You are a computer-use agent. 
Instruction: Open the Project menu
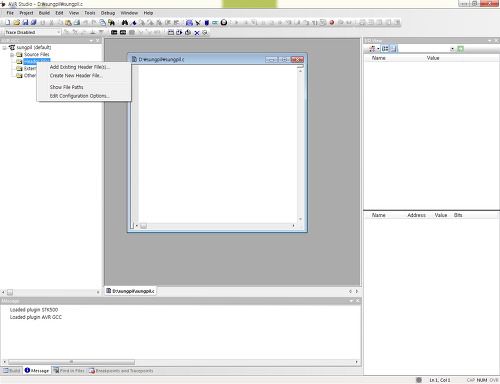point(26,13)
